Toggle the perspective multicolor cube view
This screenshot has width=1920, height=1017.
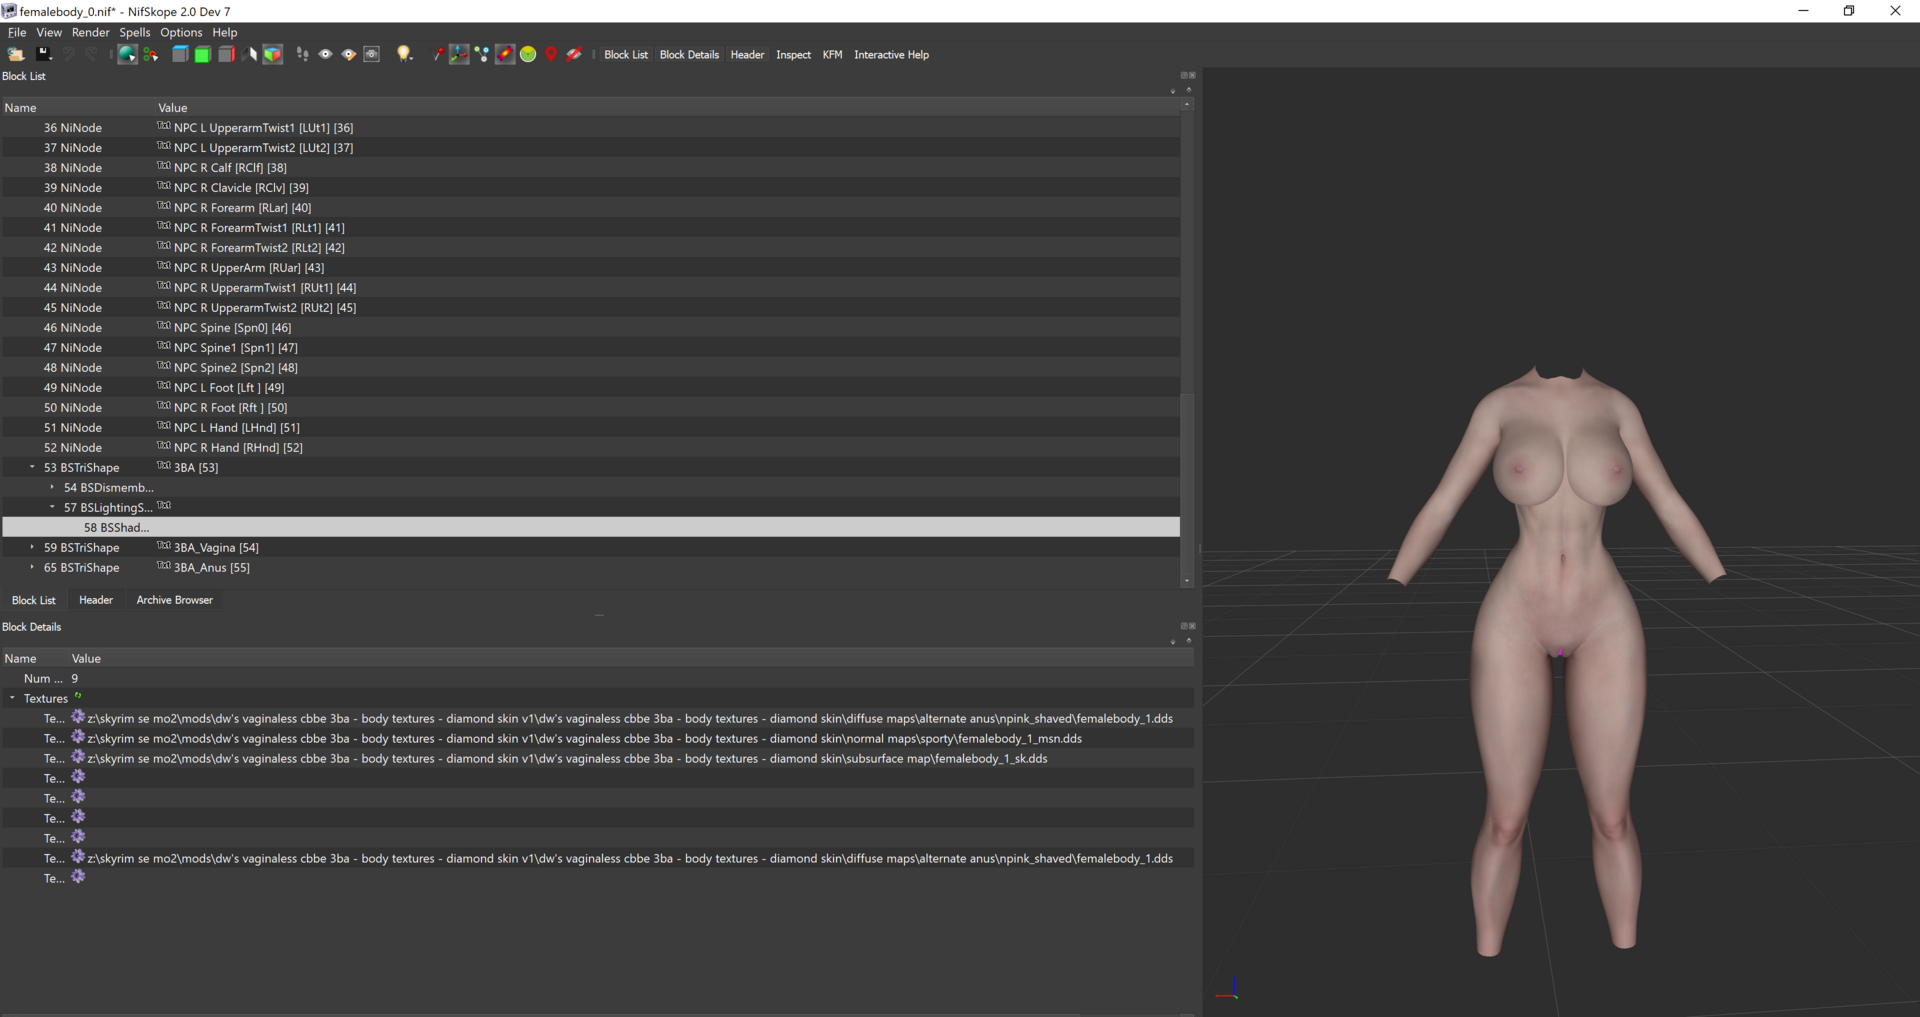(273, 55)
